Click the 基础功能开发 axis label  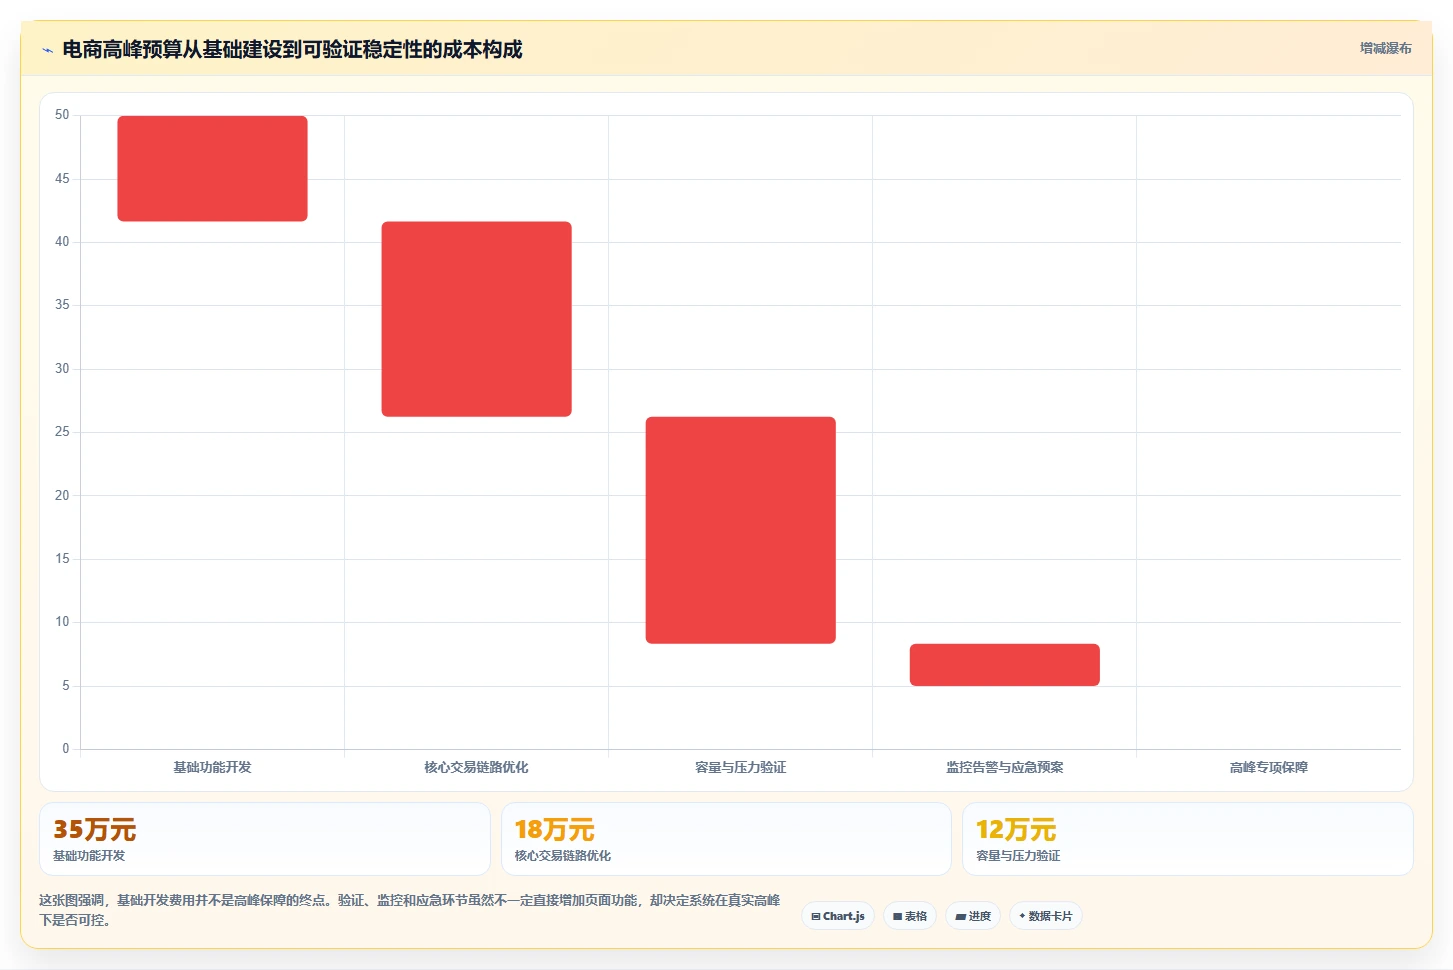[x=212, y=767]
